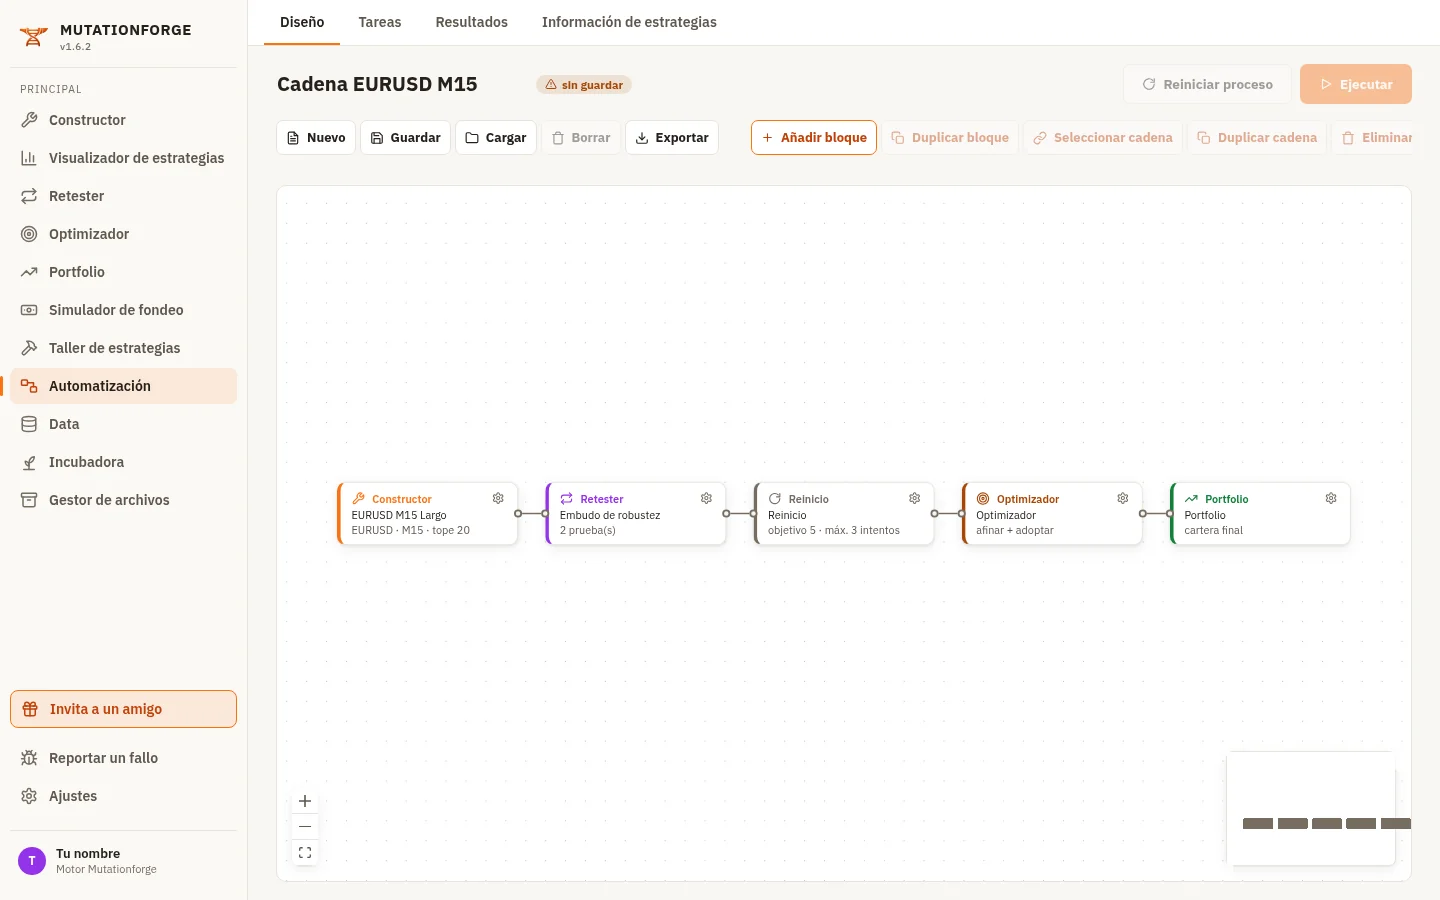
Task: Zoom out on the canvas
Action: click(305, 827)
